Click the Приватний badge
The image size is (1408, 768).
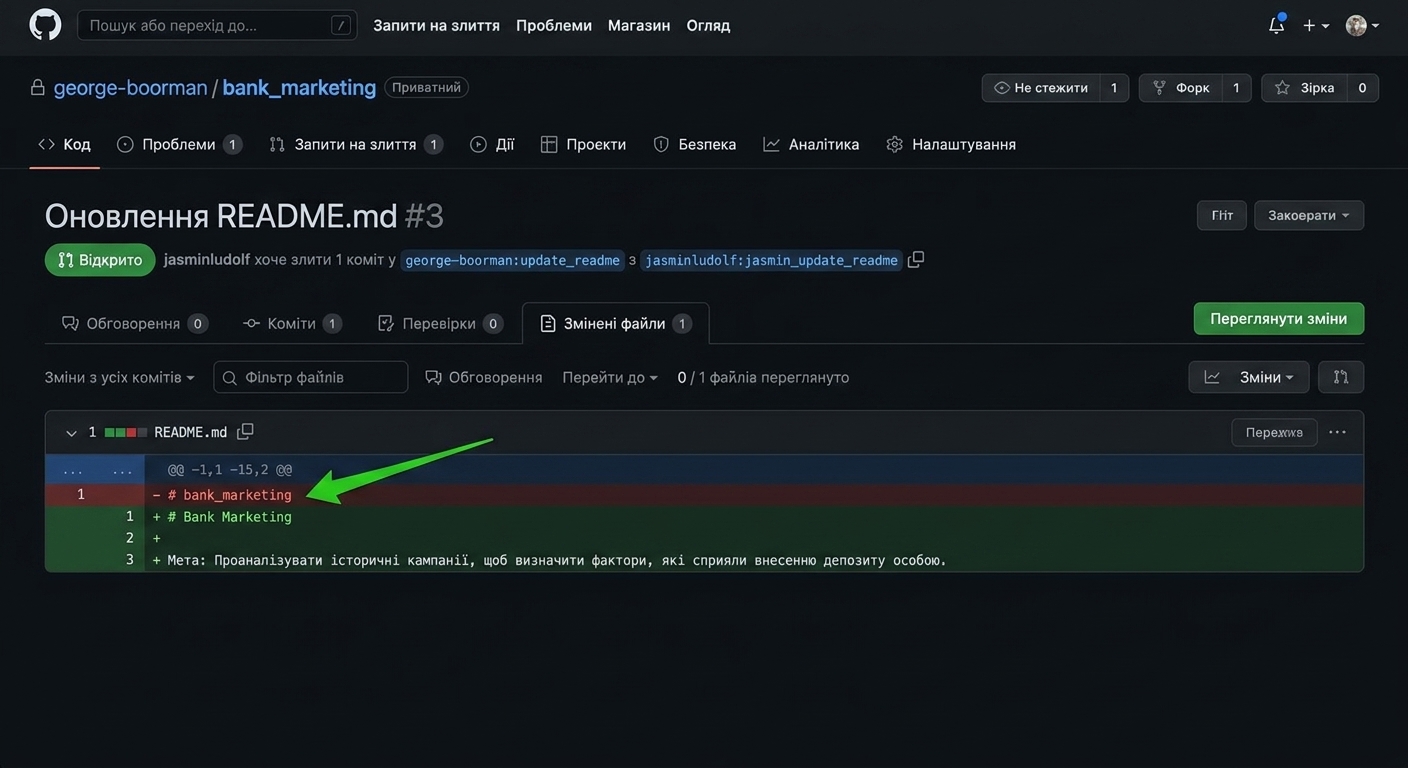426,87
